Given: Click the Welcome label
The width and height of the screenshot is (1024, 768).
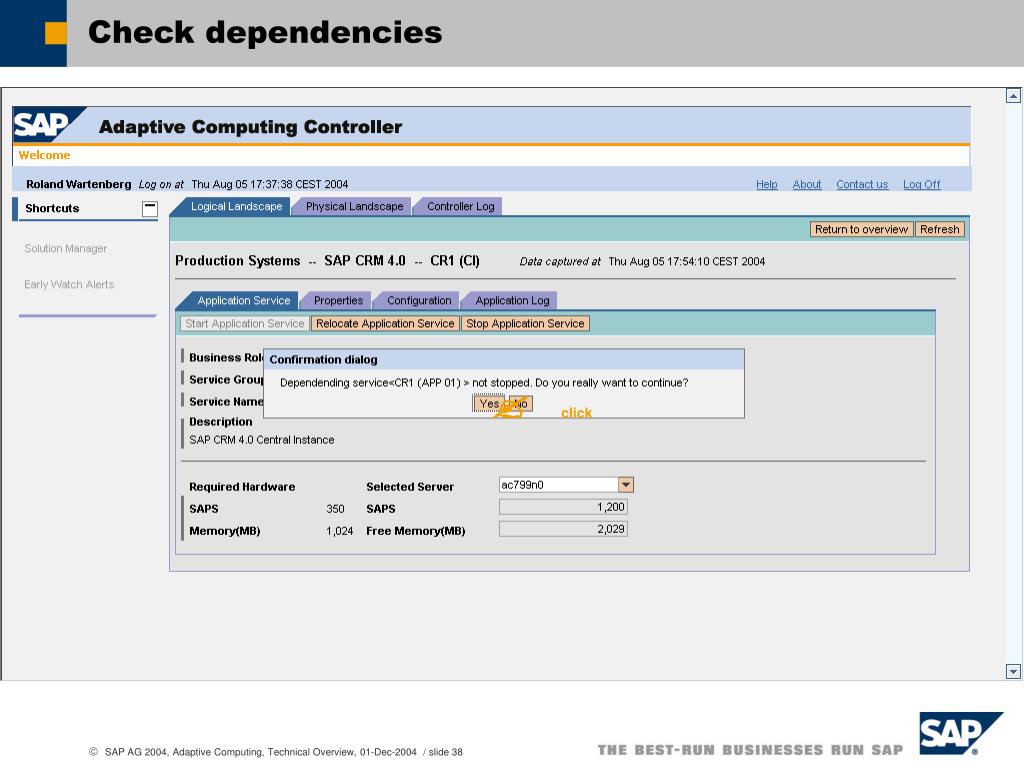Looking at the screenshot, I should pos(44,155).
